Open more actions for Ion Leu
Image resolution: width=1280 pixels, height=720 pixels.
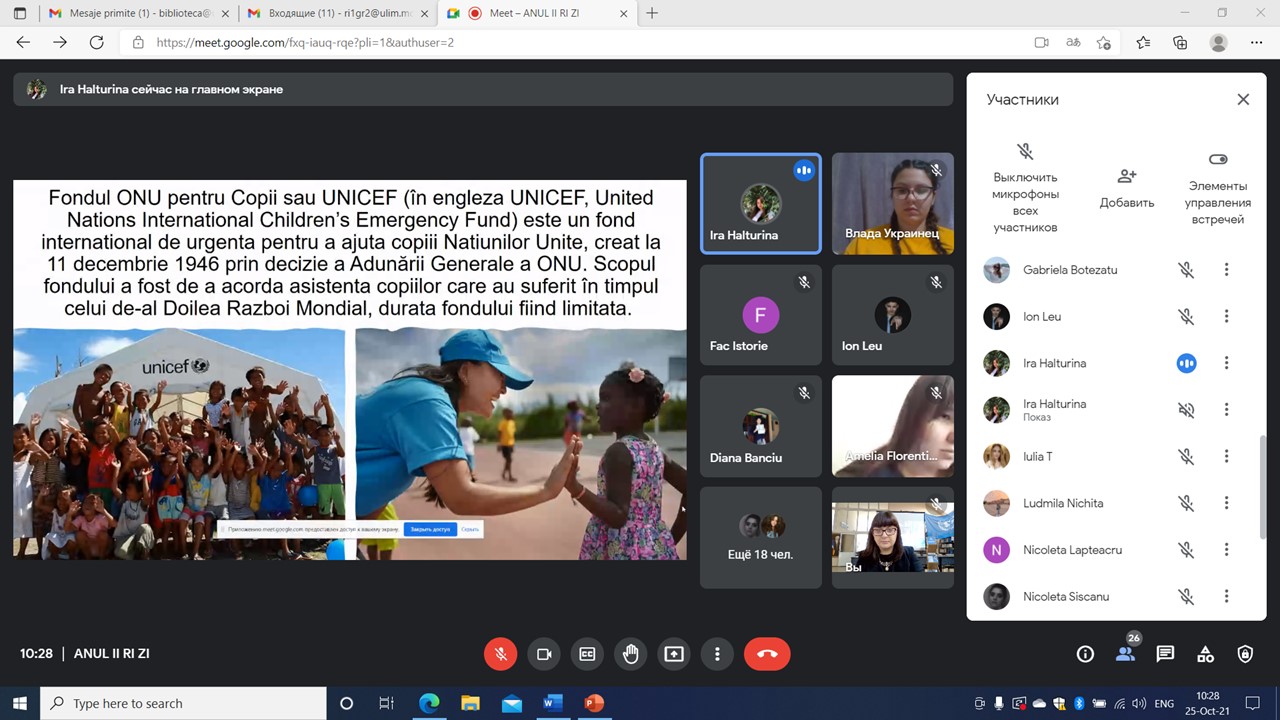point(1226,317)
